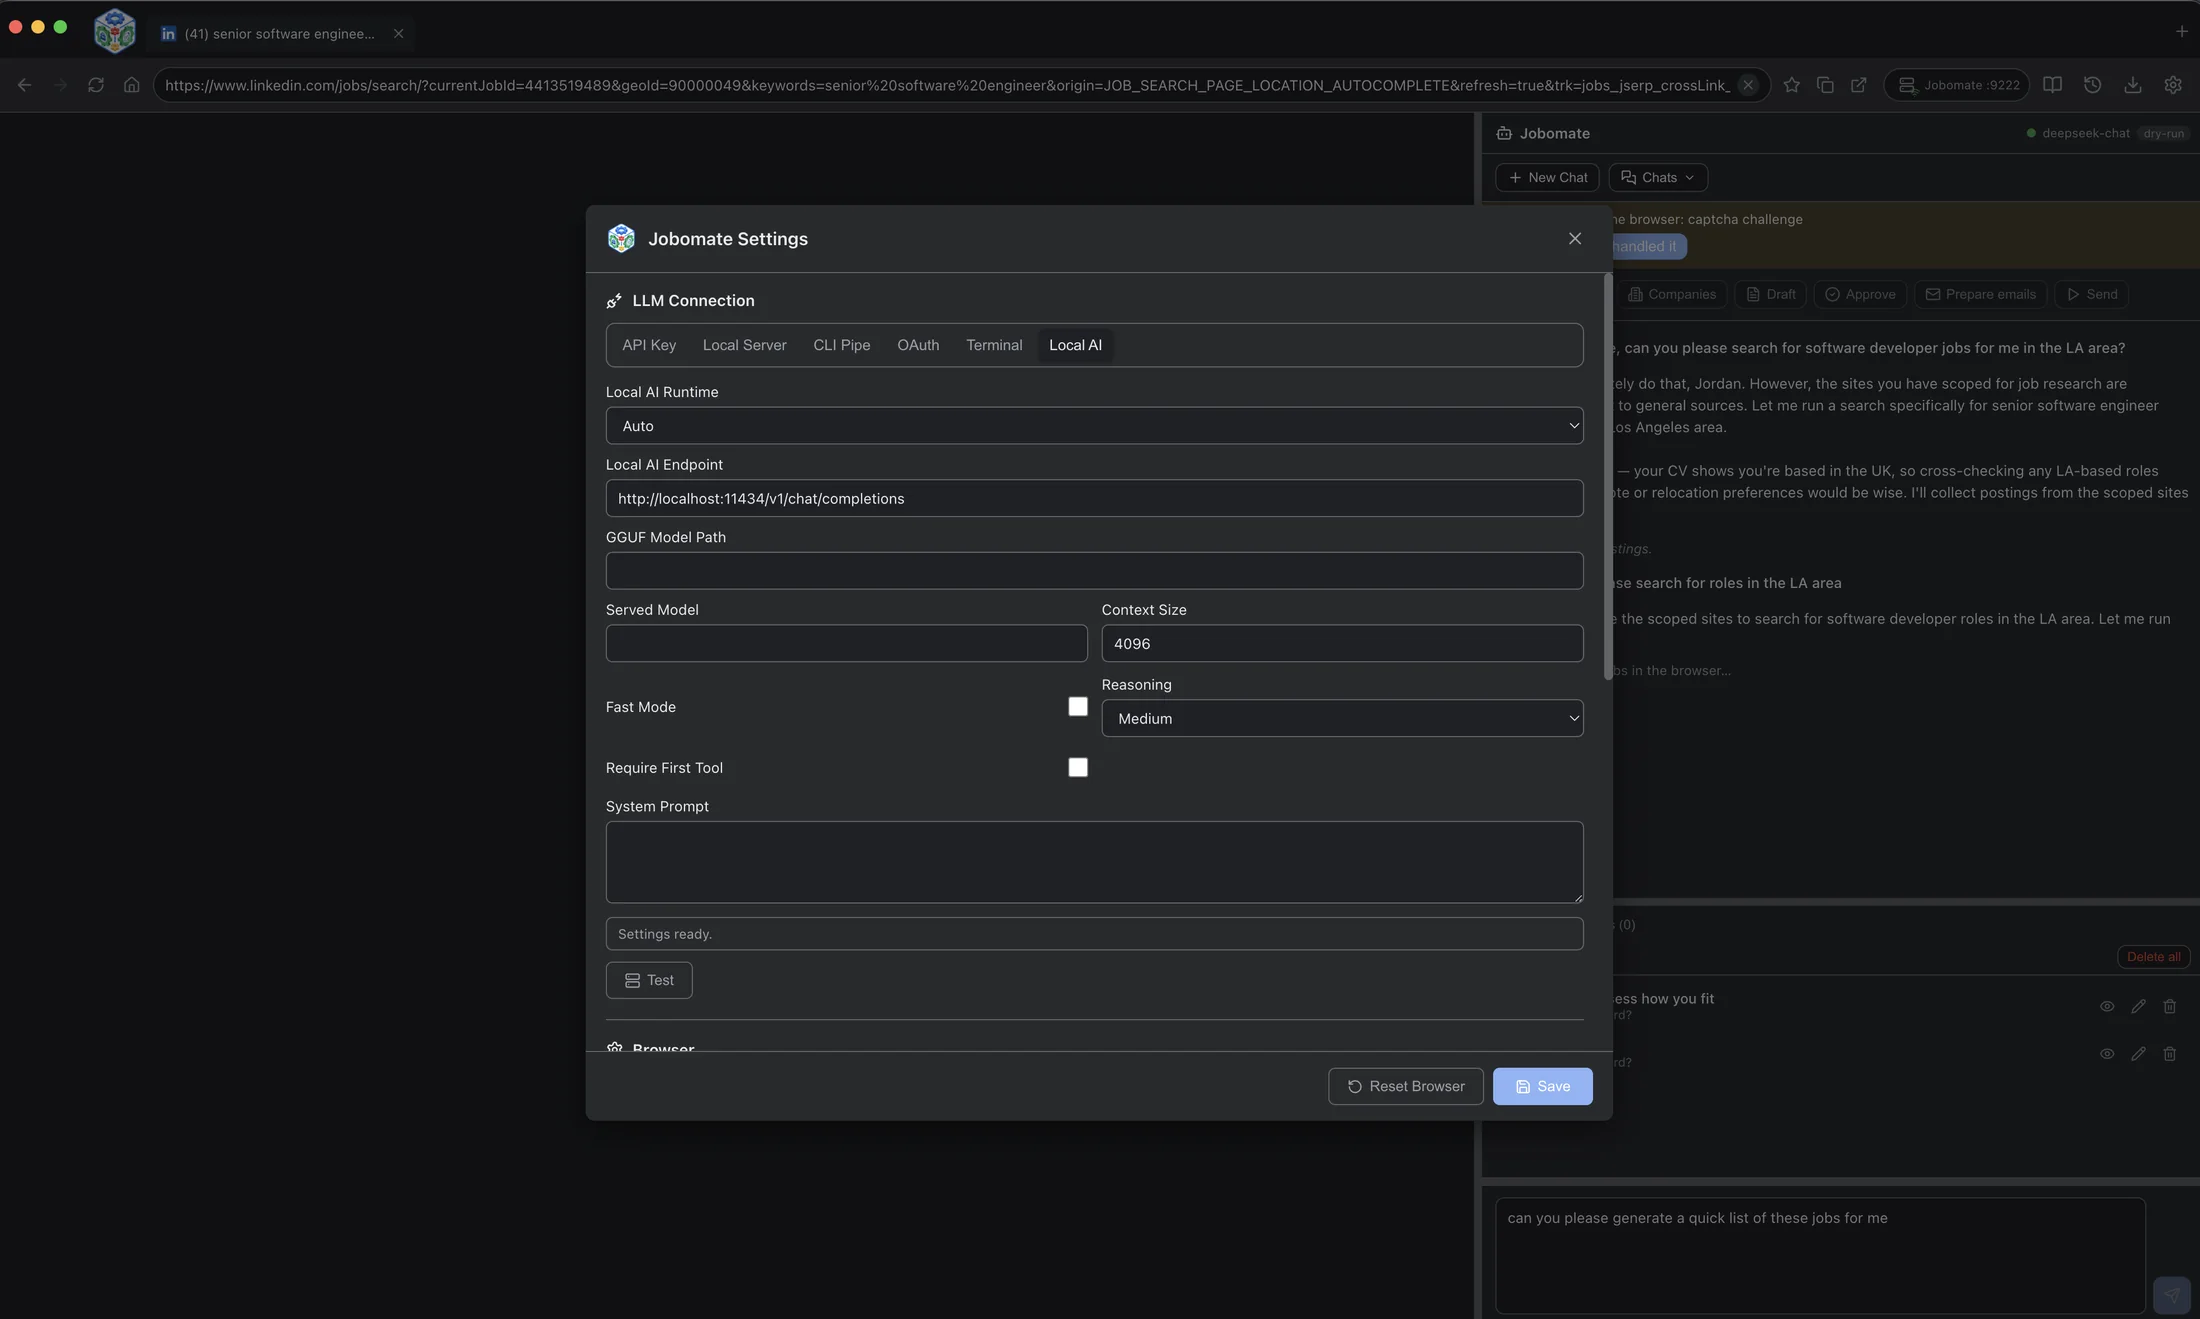The width and height of the screenshot is (2200, 1319).
Task: Click the Jobomate logo in the Settings dialog header
Action: (x=621, y=238)
